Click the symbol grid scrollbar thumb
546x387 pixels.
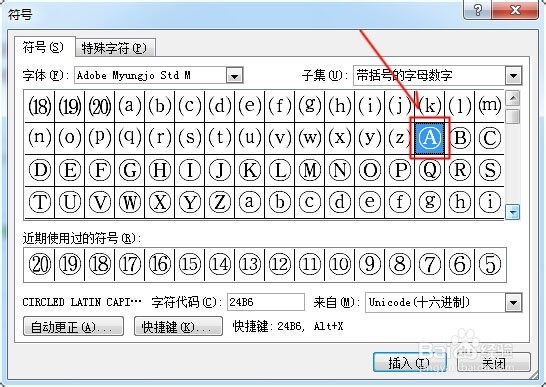tap(513, 116)
